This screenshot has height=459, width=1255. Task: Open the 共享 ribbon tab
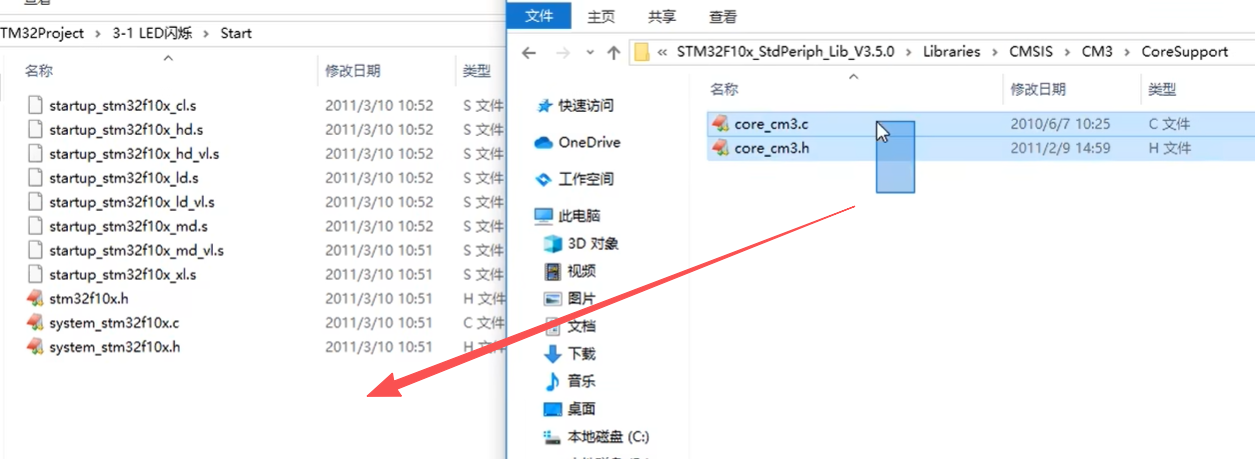[x=661, y=16]
